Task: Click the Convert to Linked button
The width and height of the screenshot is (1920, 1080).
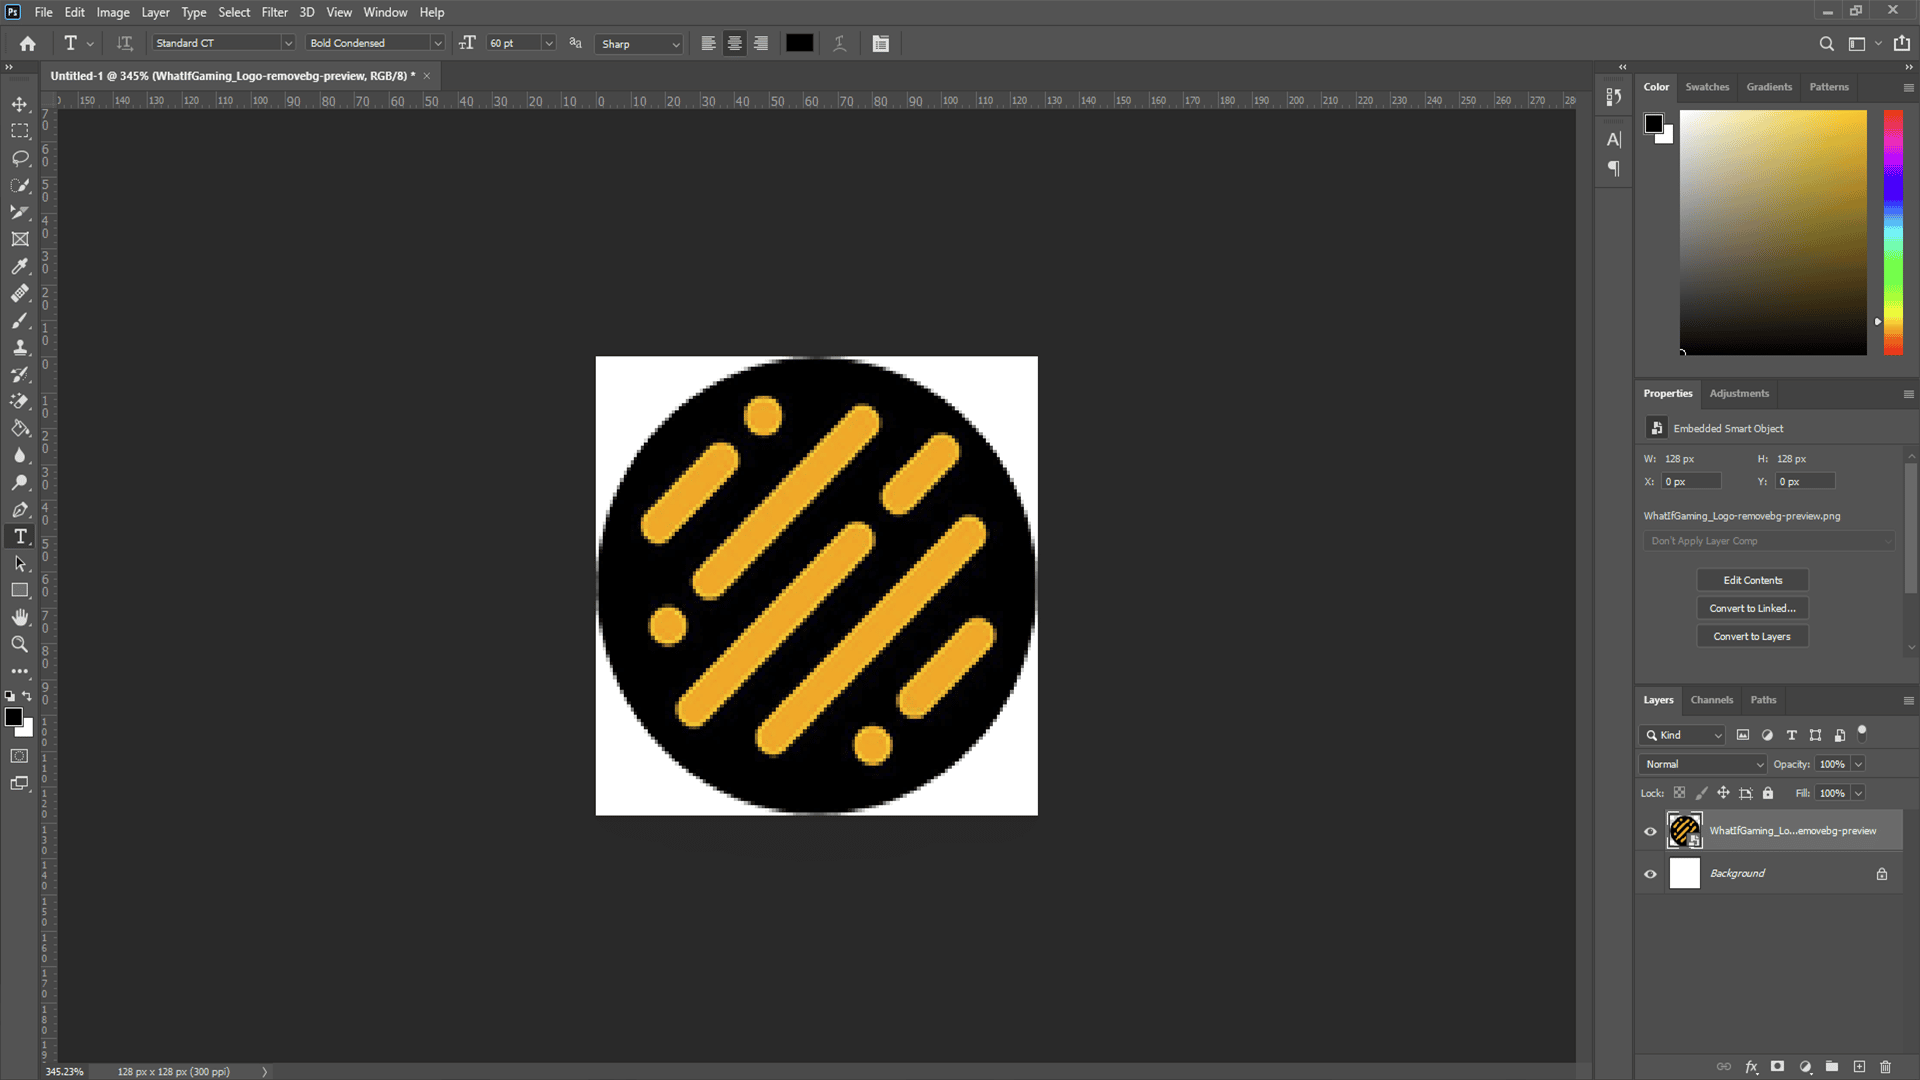Action: coord(1752,608)
